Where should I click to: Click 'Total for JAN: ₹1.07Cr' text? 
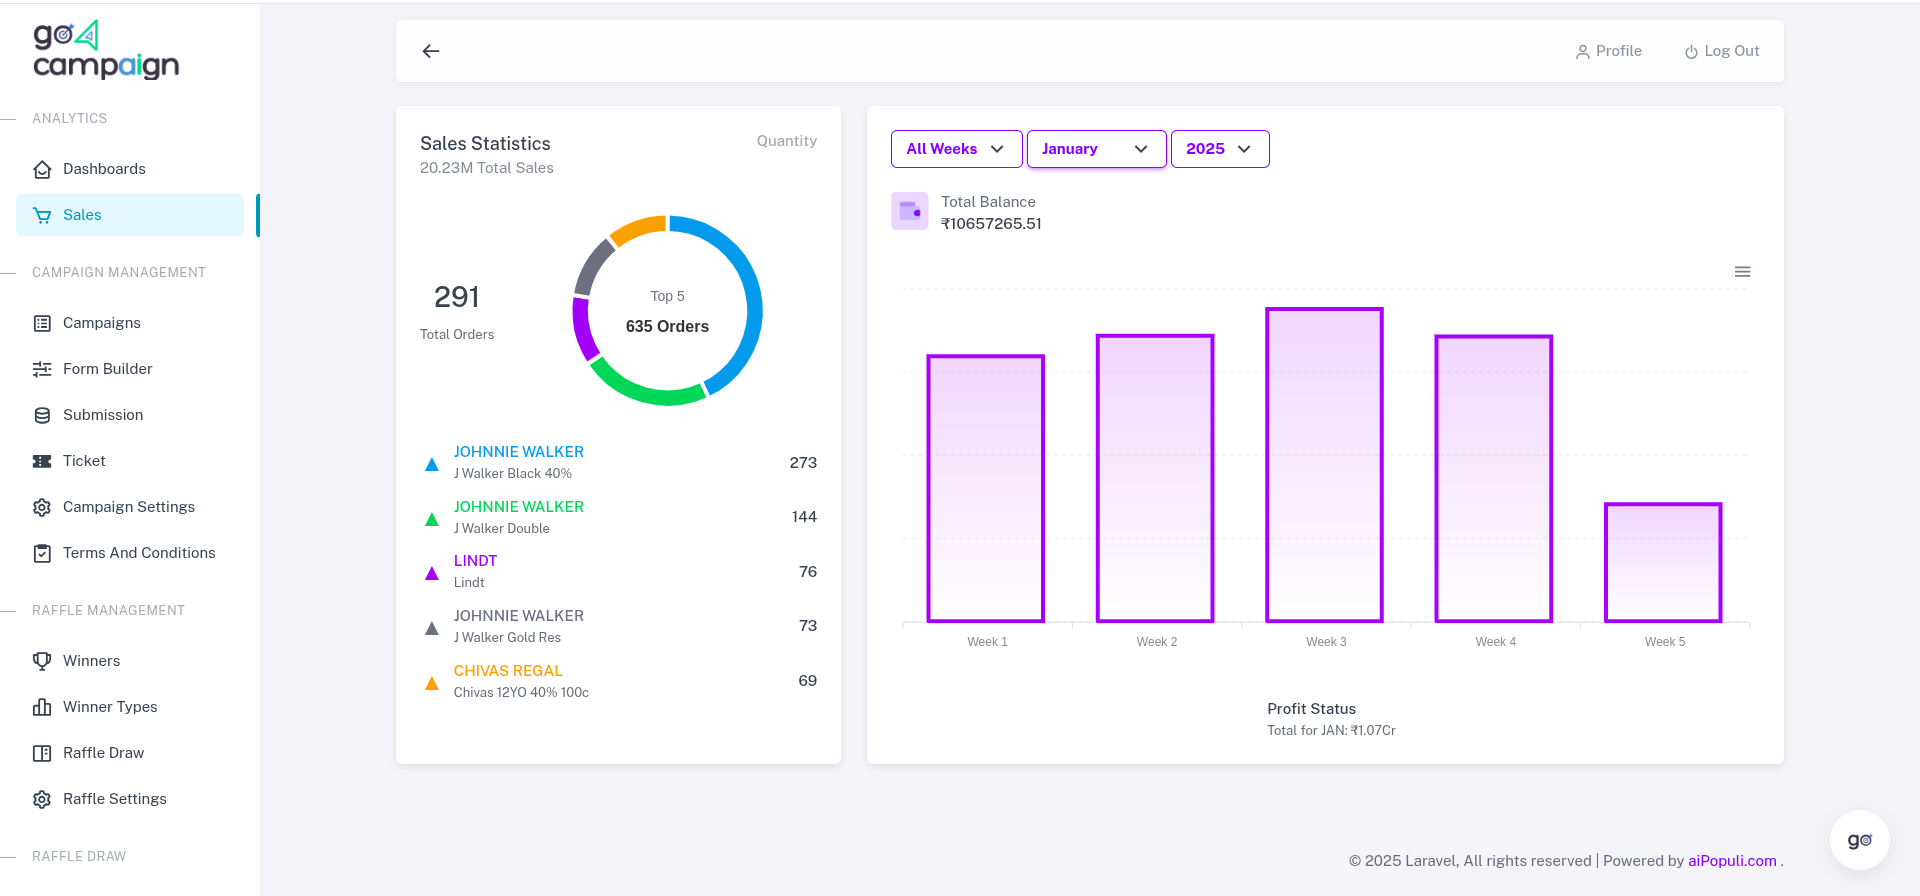tap(1331, 731)
